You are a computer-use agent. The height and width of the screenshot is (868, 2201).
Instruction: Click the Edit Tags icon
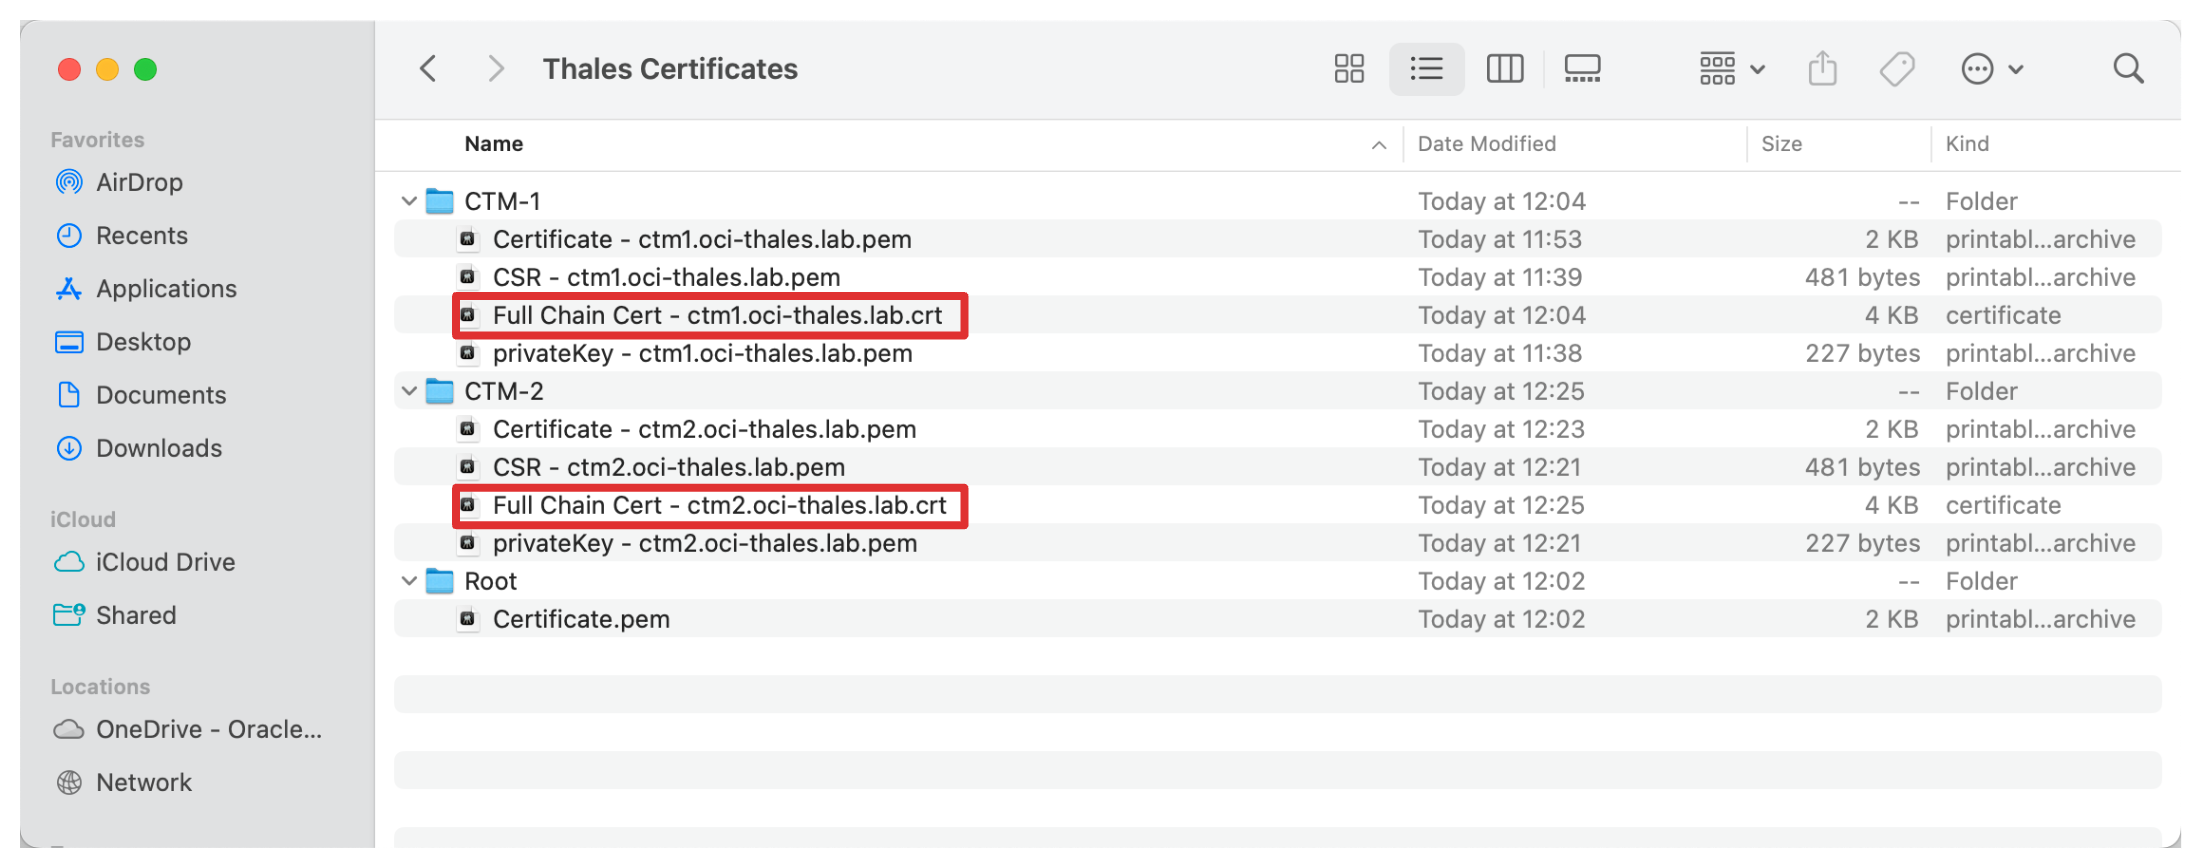tap(1896, 69)
